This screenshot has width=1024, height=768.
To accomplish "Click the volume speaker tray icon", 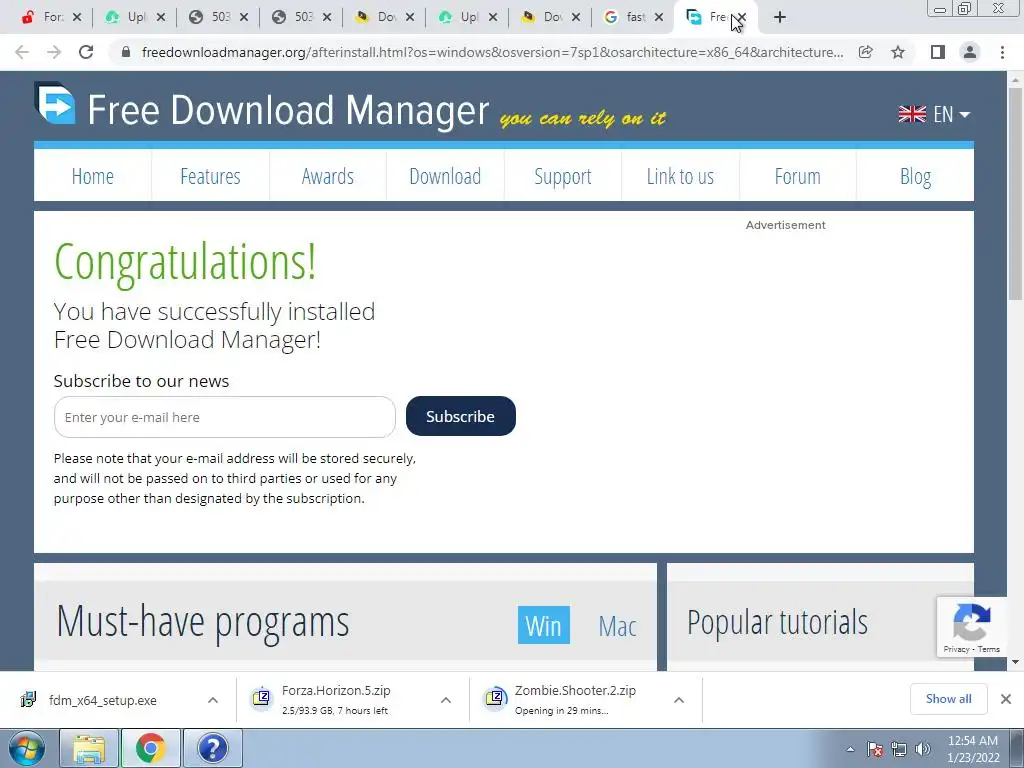I will tap(923, 749).
